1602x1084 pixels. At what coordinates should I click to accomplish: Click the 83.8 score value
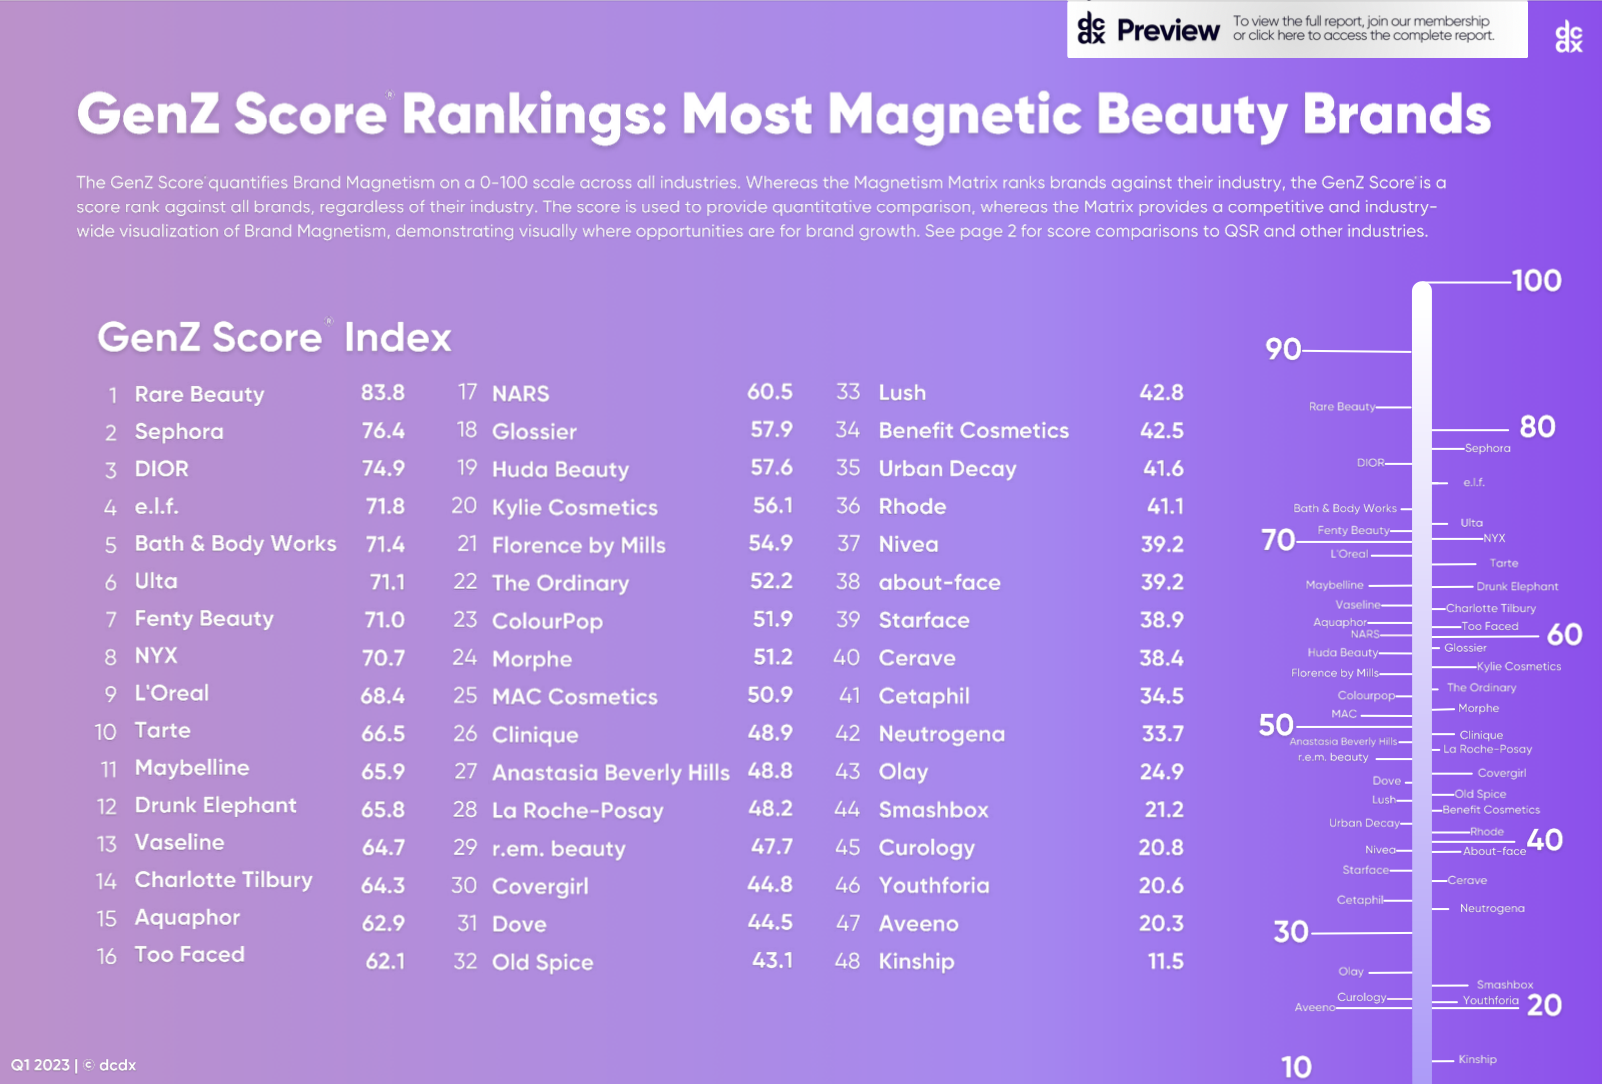point(383,393)
